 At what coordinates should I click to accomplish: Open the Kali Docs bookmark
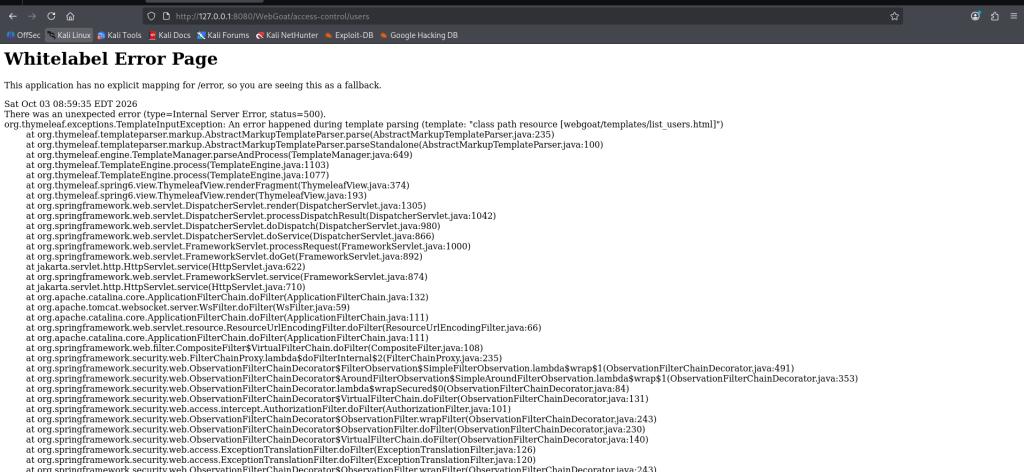pos(170,35)
